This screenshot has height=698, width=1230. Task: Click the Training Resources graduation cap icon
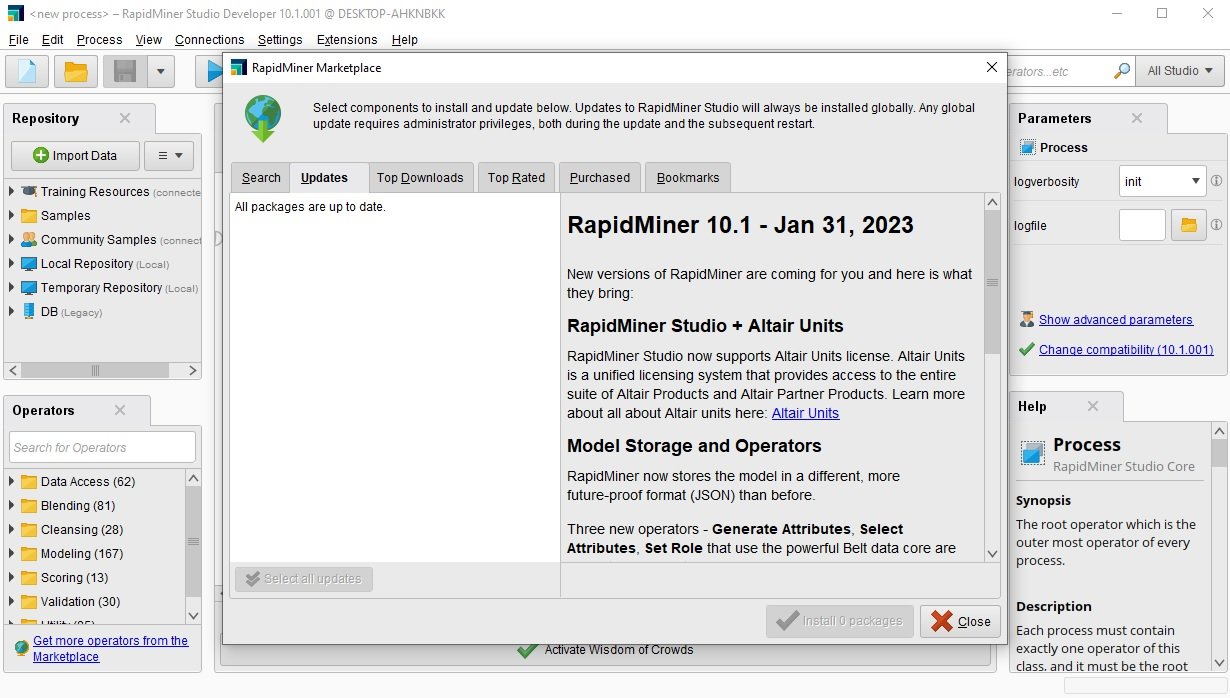coord(28,191)
